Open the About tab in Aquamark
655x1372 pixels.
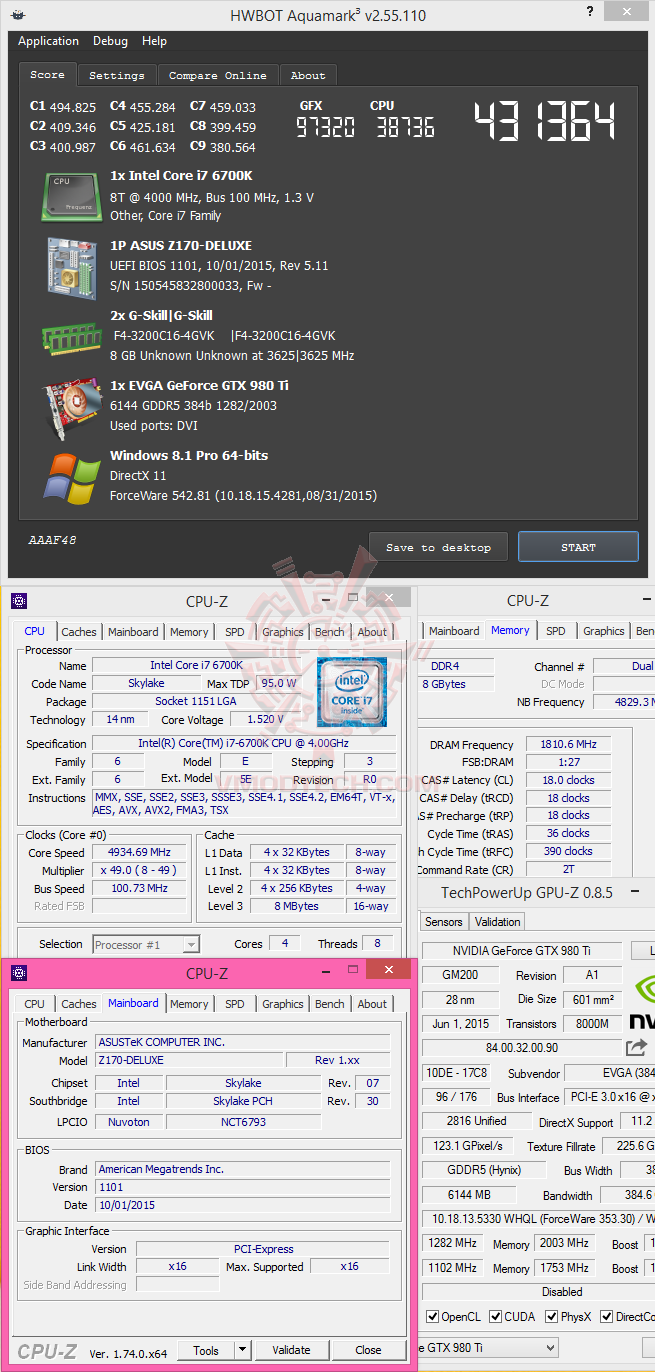coord(308,75)
